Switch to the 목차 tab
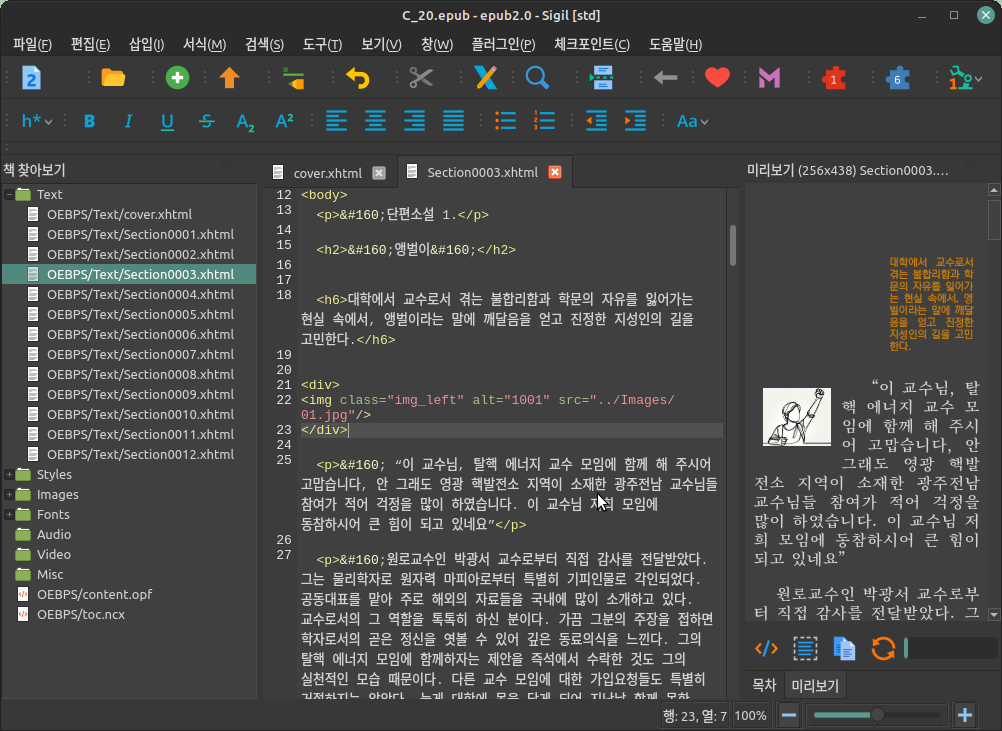Viewport: 1002px width, 731px height. click(764, 686)
